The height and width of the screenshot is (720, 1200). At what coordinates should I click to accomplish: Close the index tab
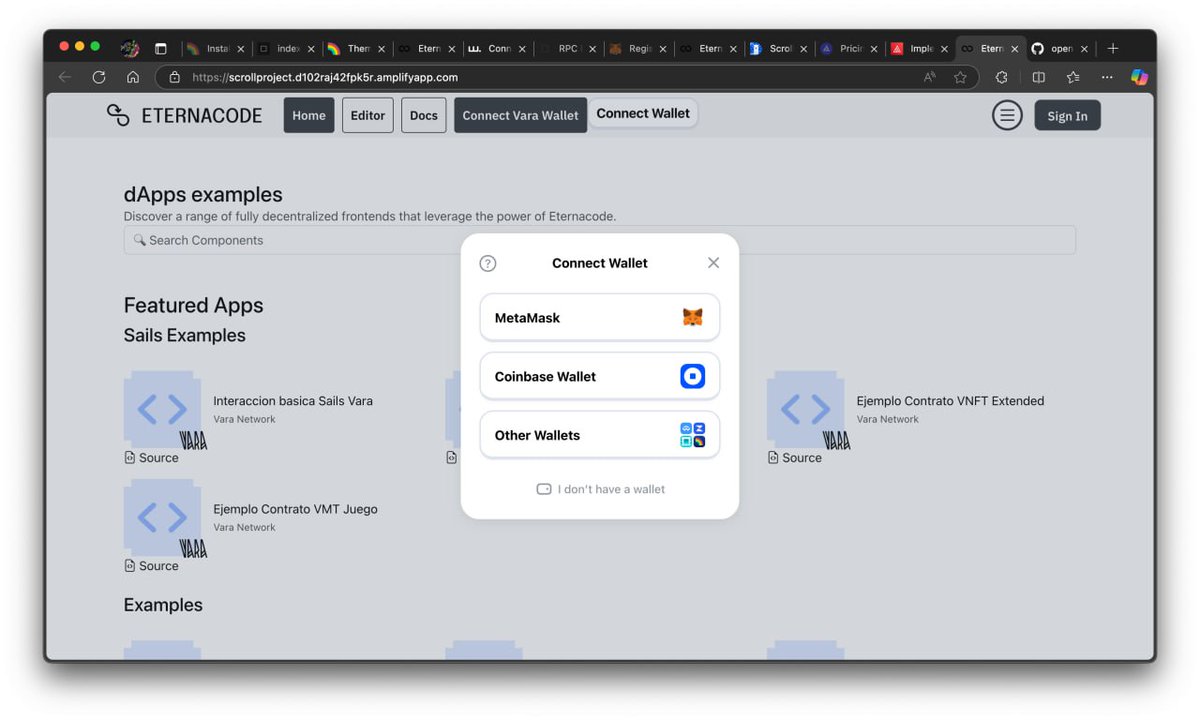[311, 48]
